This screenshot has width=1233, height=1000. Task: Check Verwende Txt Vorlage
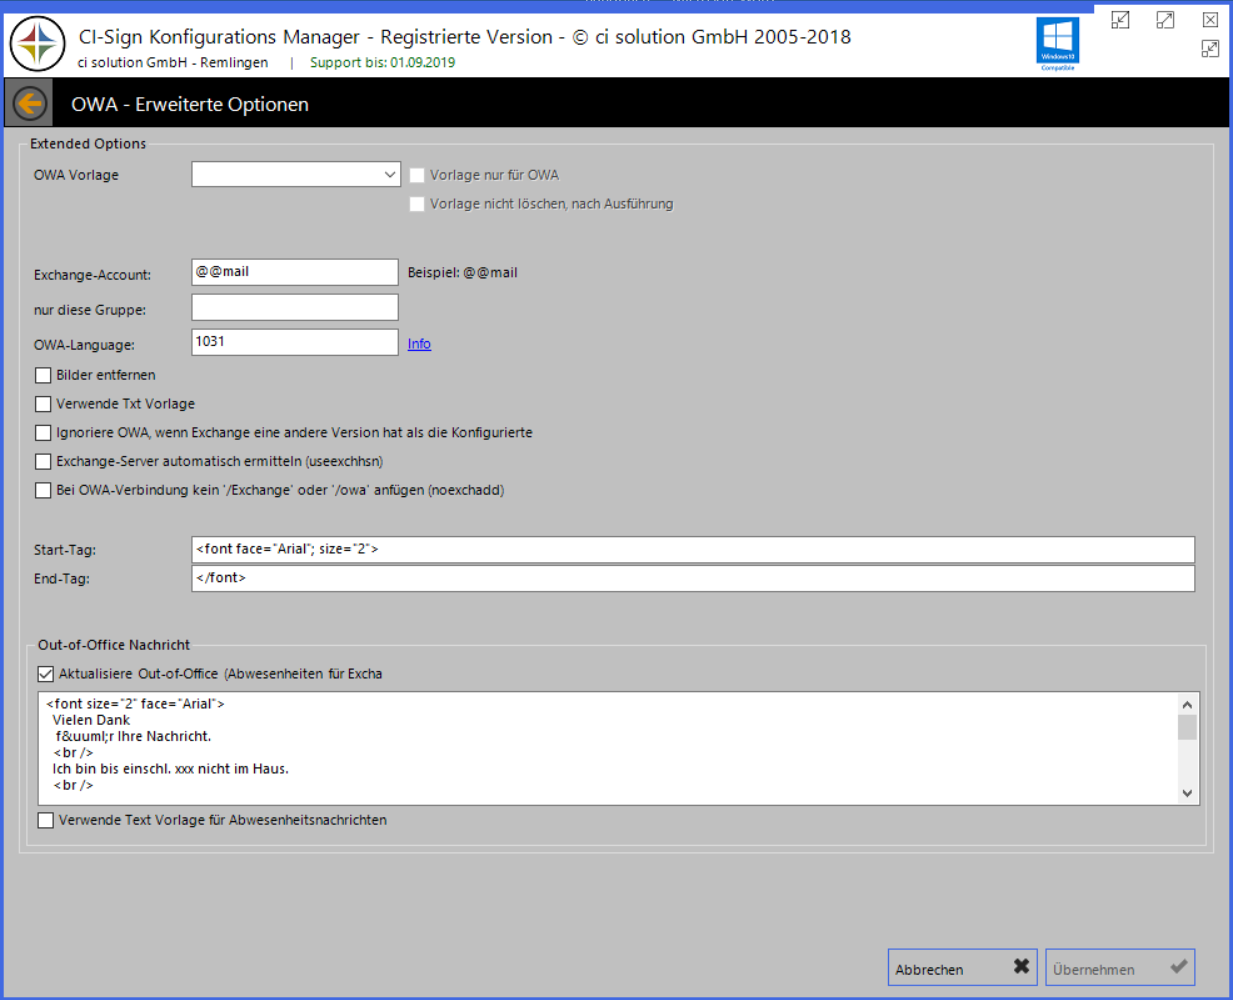43,404
